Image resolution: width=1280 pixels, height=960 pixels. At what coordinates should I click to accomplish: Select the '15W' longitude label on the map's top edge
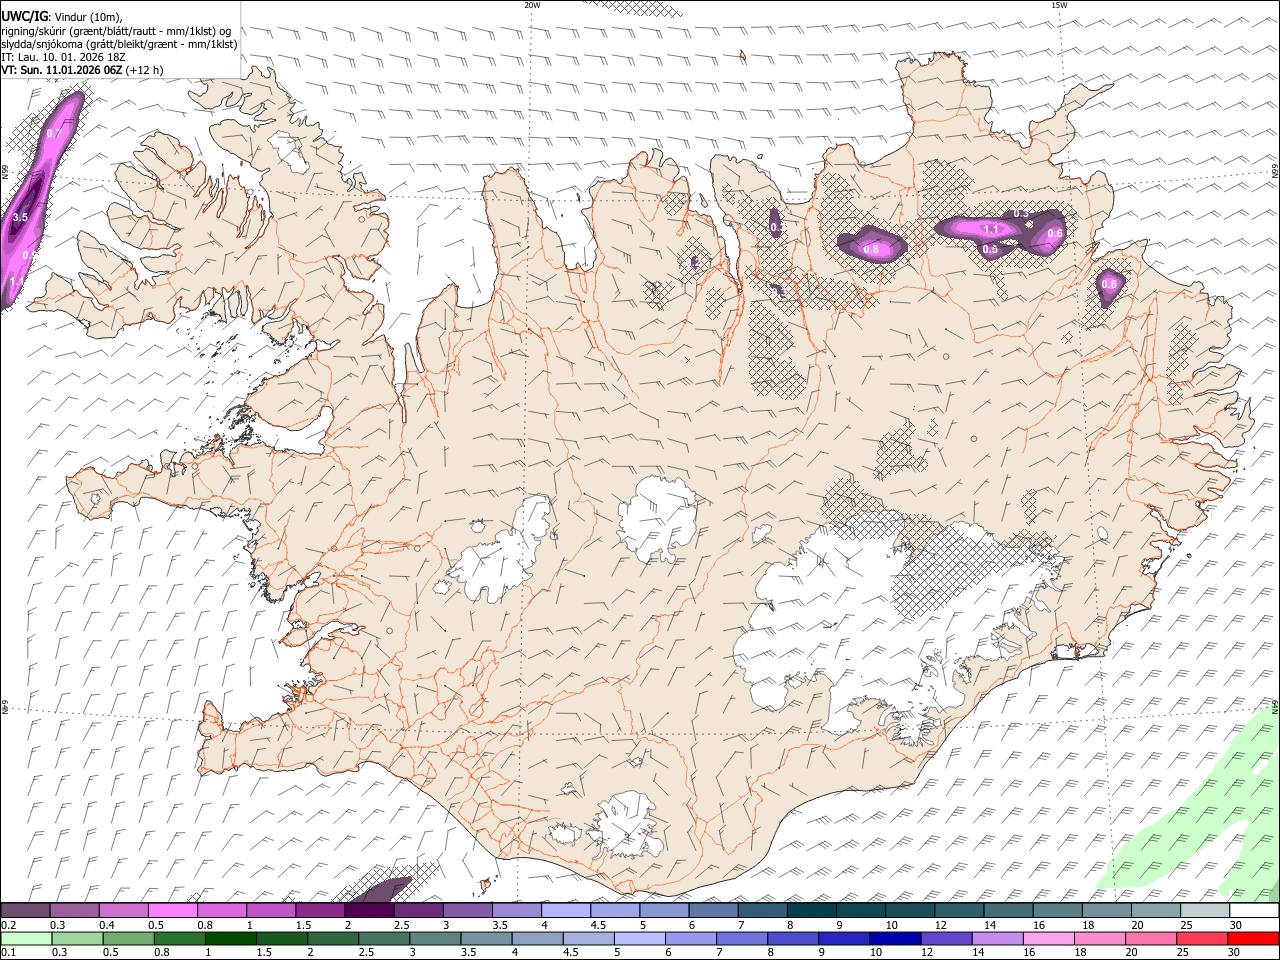click(x=1059, y=5)
